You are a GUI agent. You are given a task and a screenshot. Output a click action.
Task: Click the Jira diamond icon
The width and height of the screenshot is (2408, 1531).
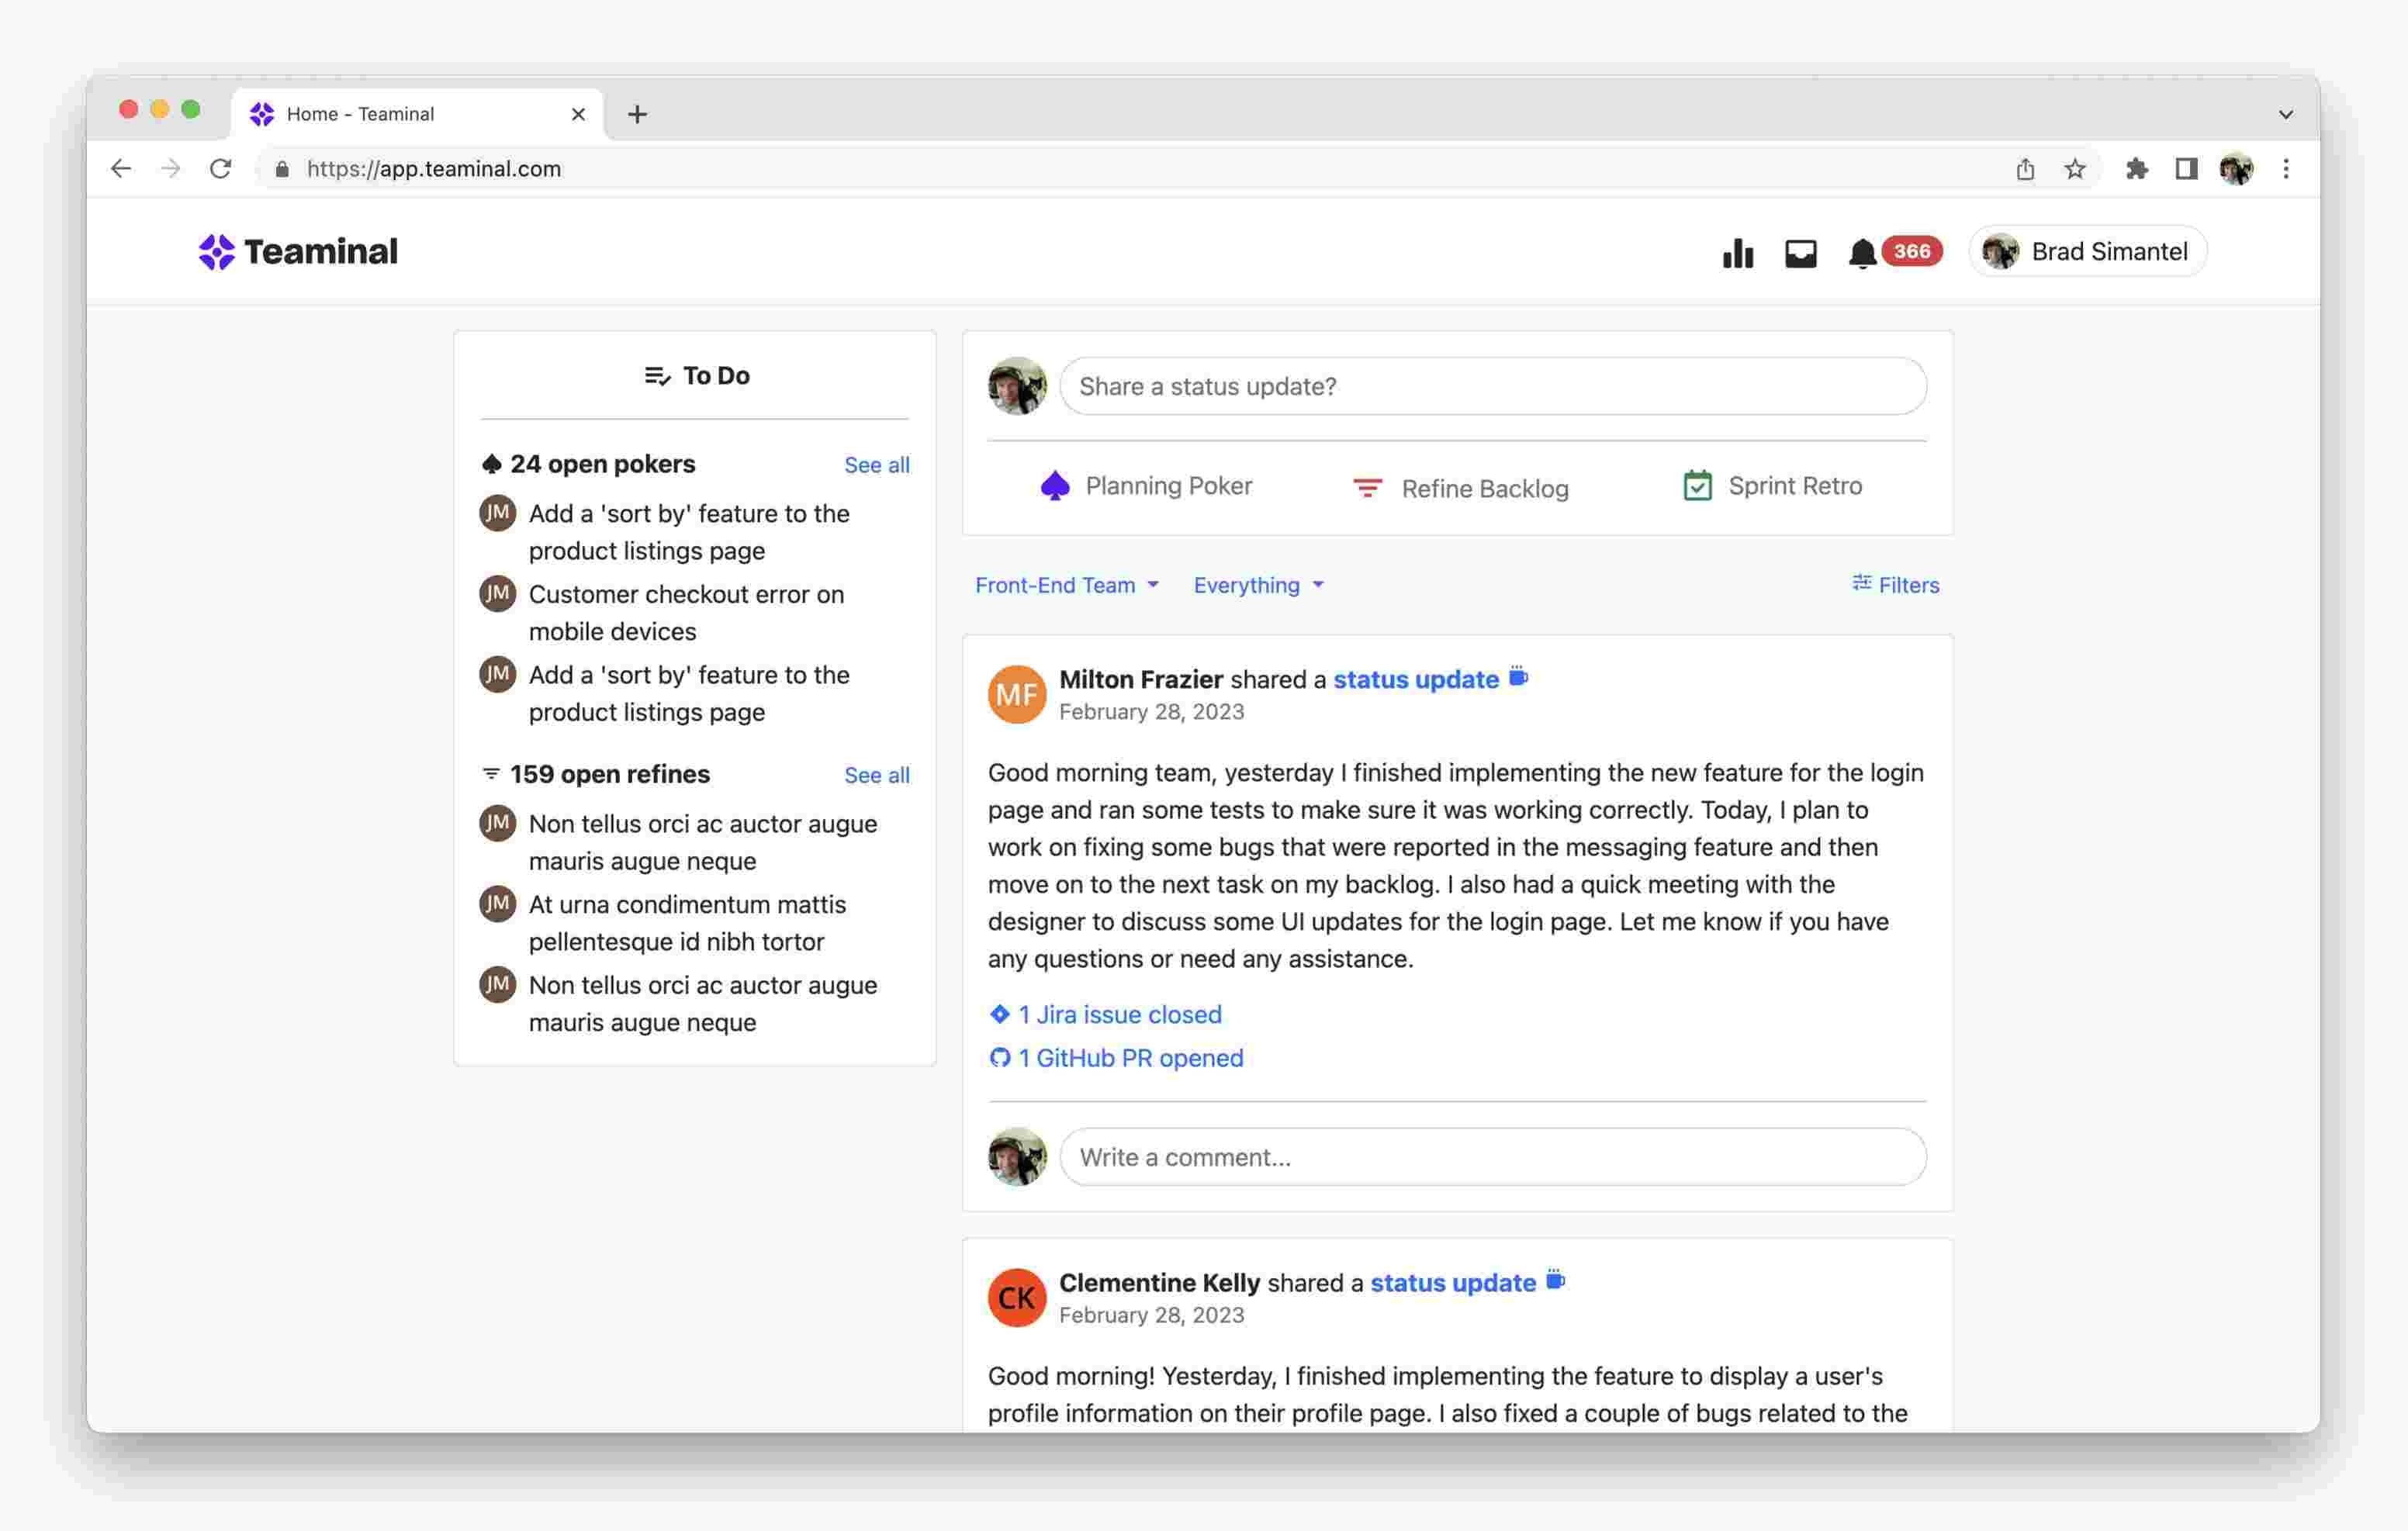coord(999,1014)
